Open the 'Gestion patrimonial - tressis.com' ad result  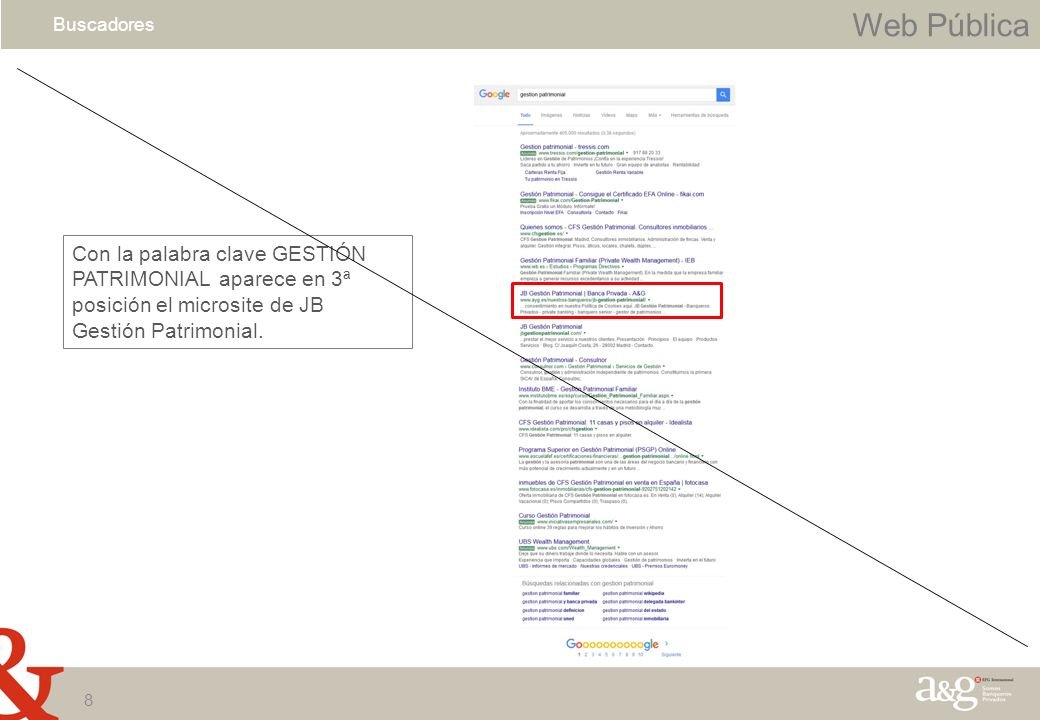(x=564, y=147)
